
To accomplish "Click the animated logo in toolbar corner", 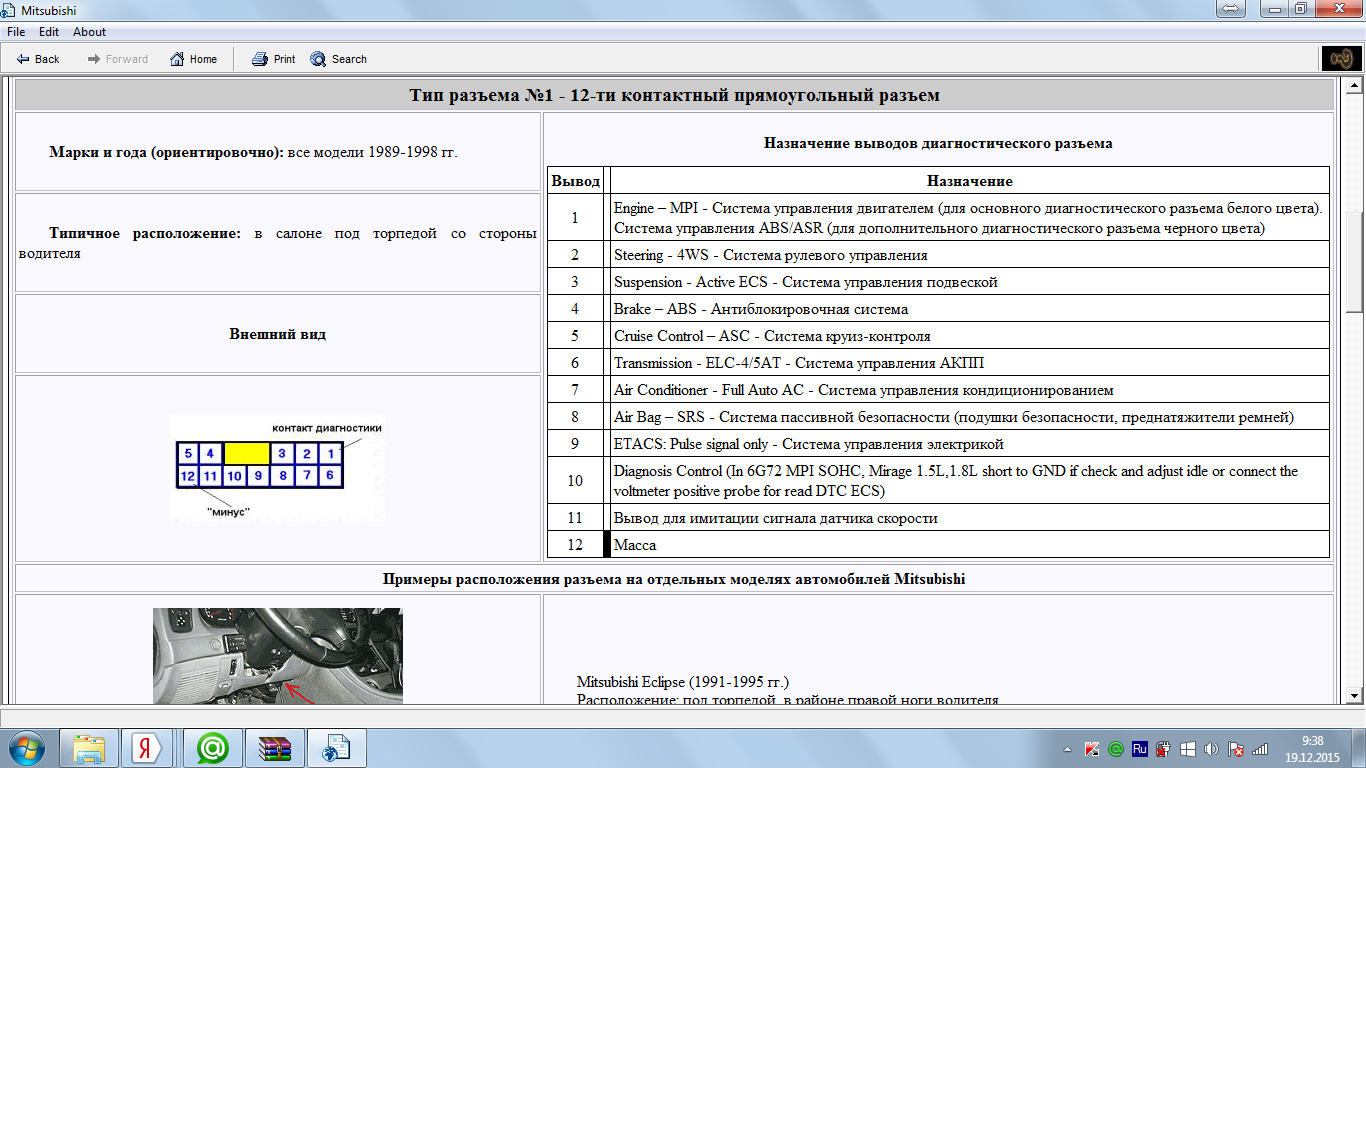I will [1341, 59].
